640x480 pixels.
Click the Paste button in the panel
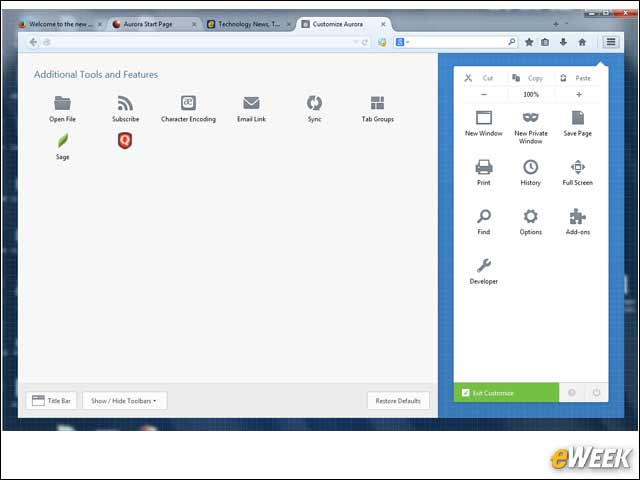[576, 78]
